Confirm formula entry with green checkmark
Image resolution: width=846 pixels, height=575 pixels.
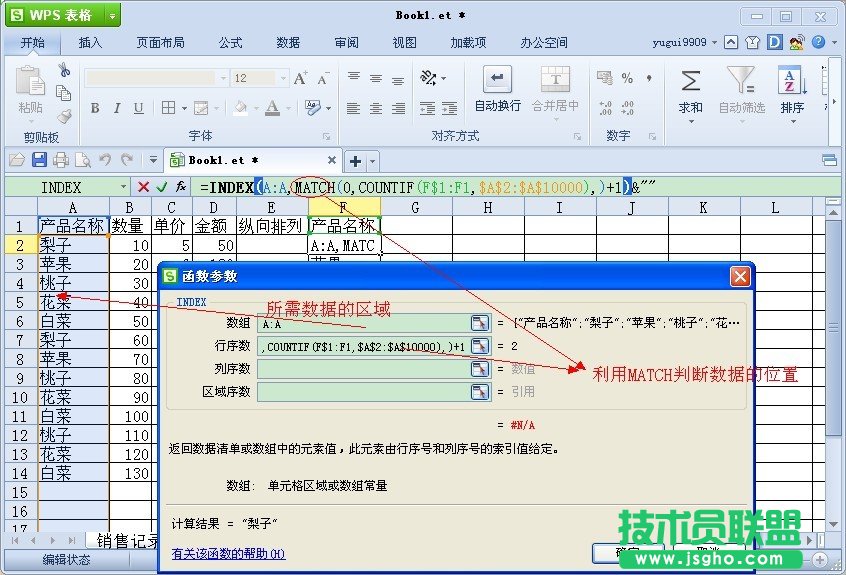[161, 187]
